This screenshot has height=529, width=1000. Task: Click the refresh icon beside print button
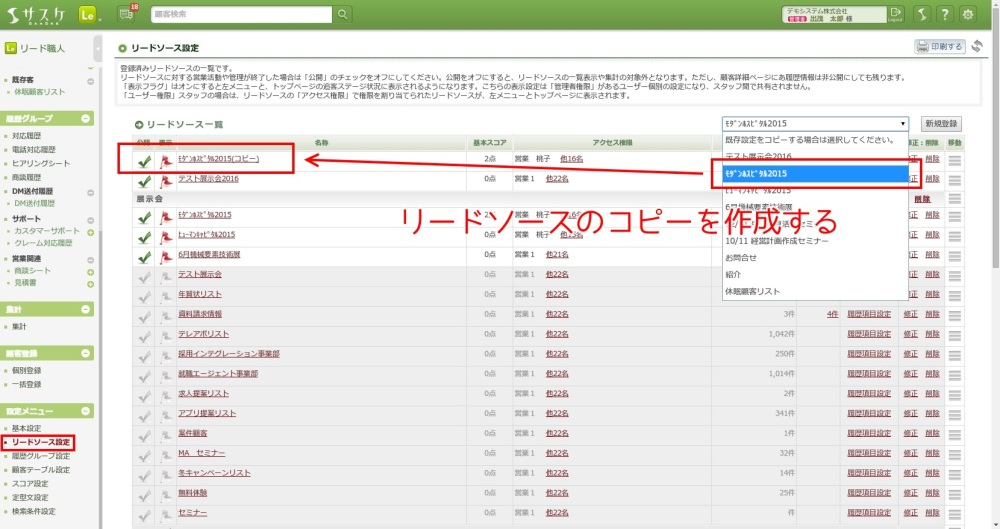[977, 46]
